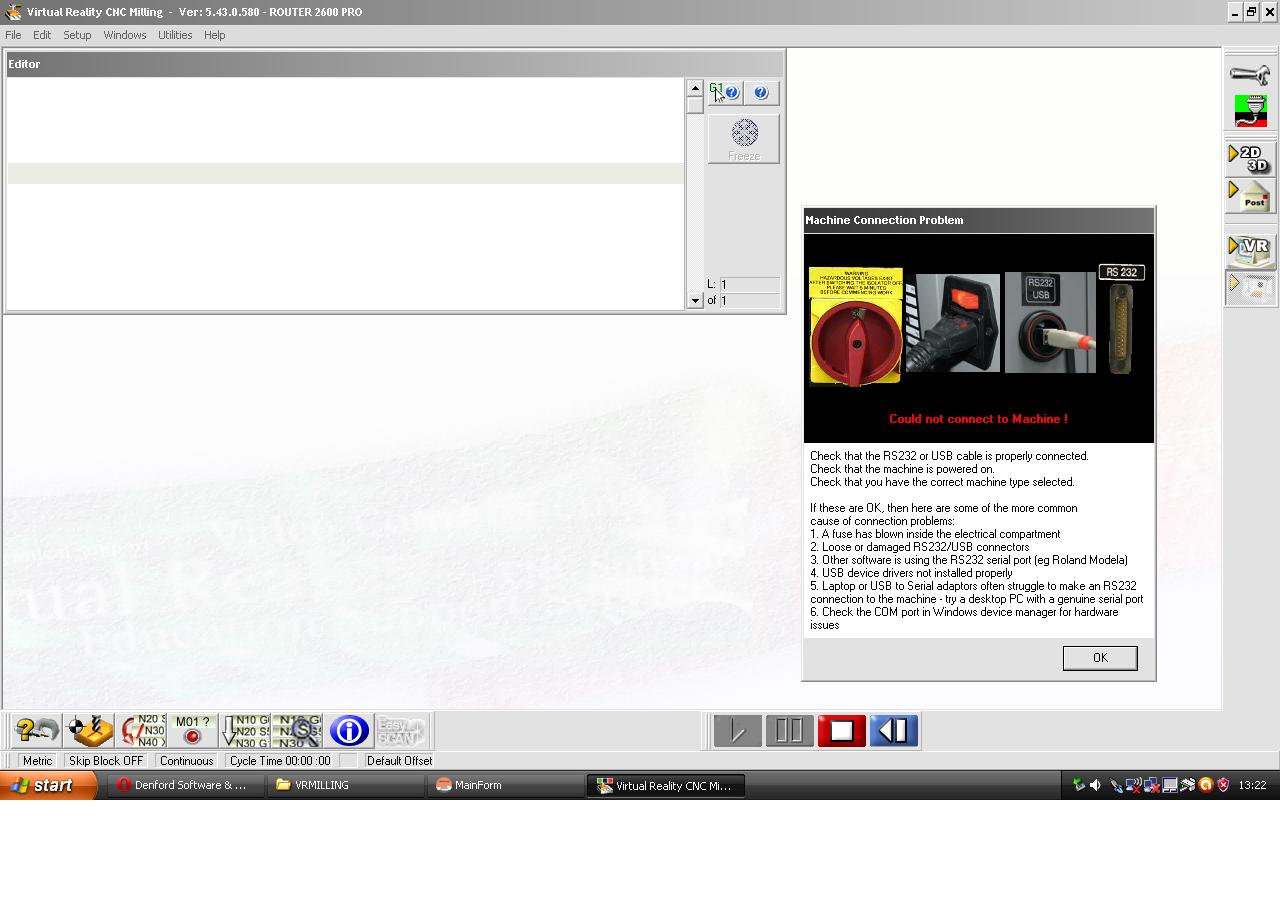Screen dimensions: 1280x913
Task: Click the Editor panel title bar
Action: [x=394, y=64]
